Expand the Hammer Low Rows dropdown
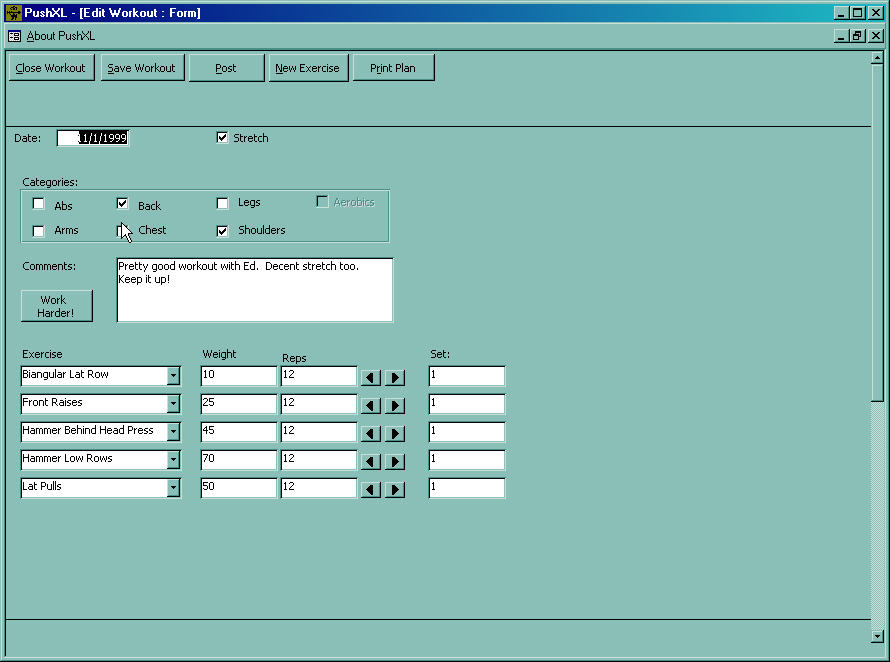890x662 pixels. tap(173, 459)
